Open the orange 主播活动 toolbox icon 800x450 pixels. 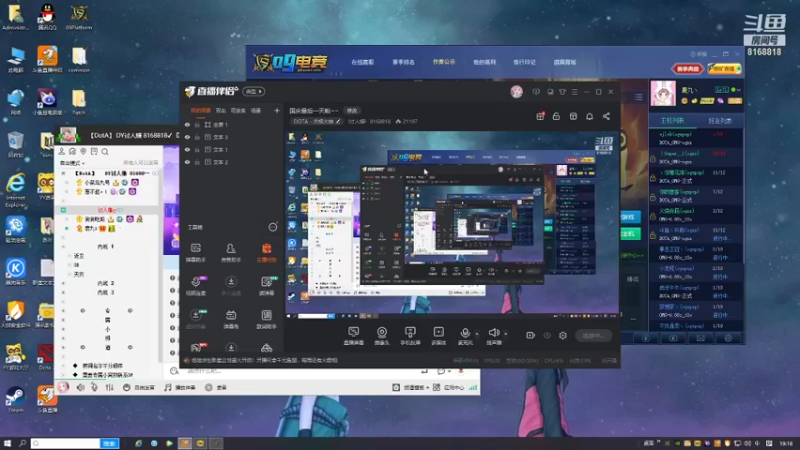[x=266, y=252]
